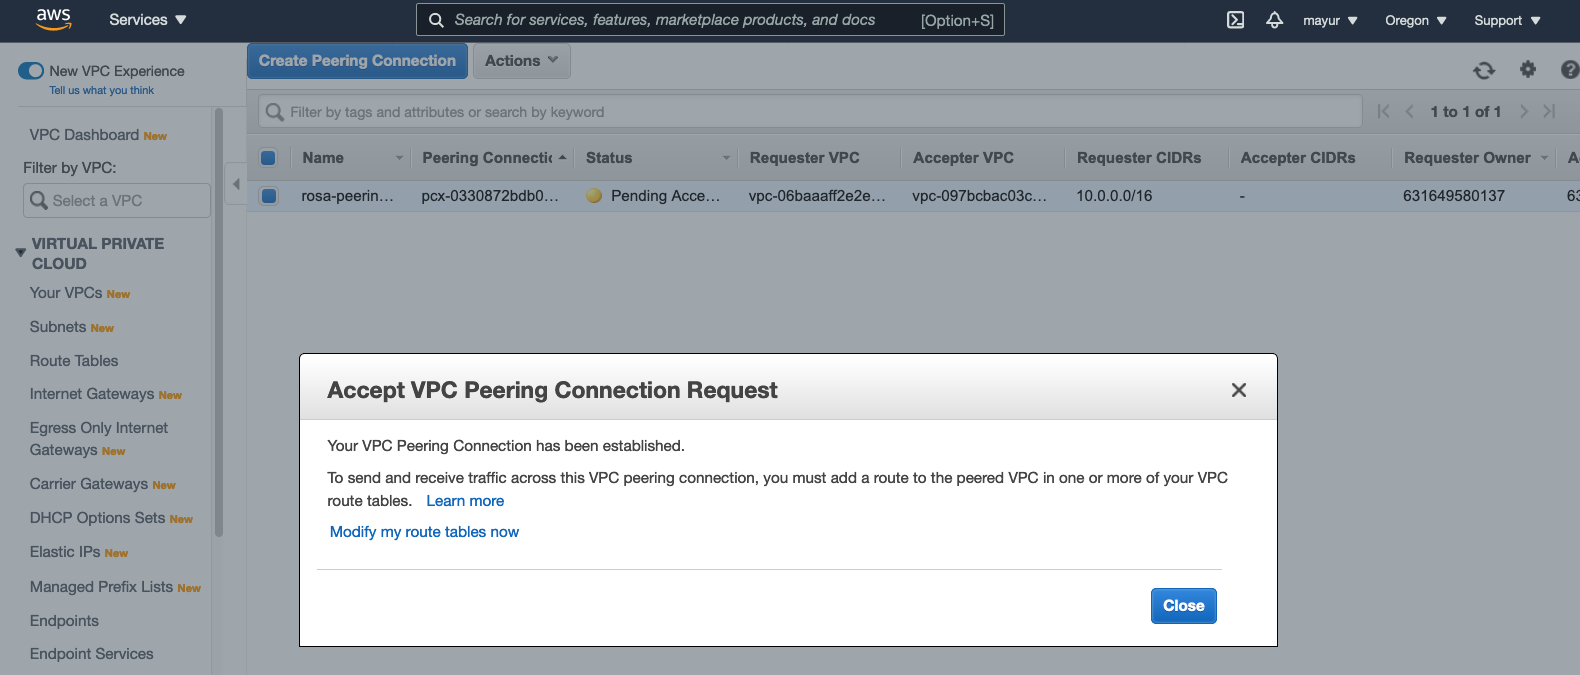Go to the AWS console home logo
The image size is (1580, 675).
pyautogui.click(x=53, y=19)
